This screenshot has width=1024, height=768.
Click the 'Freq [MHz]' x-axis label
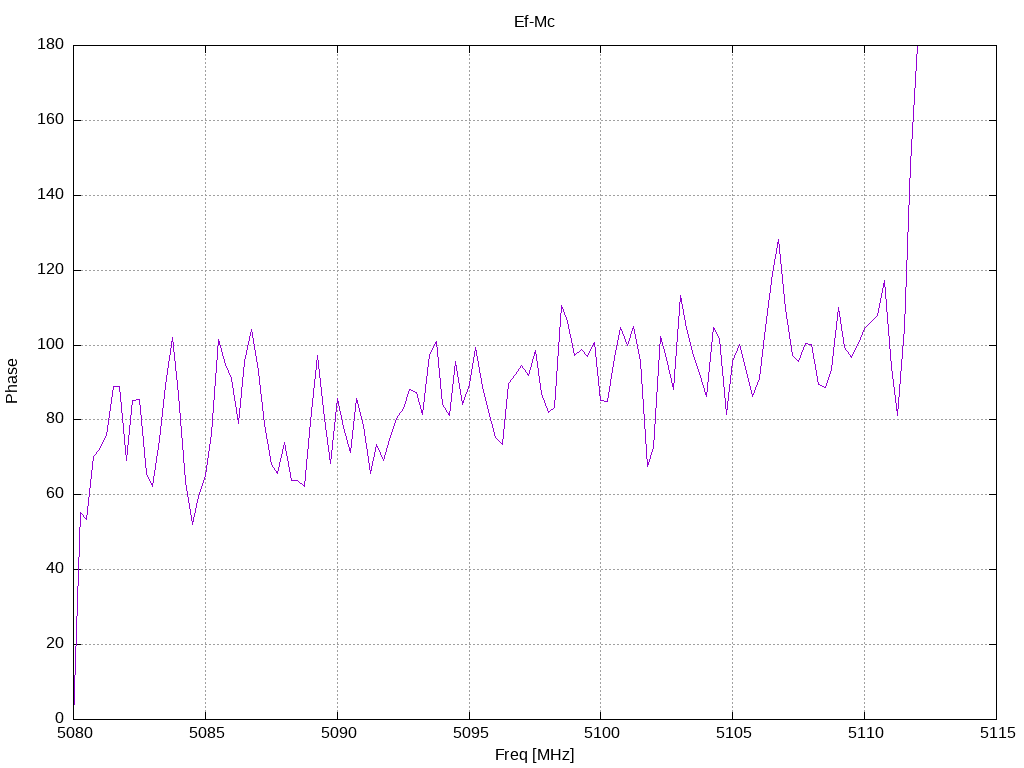(x=534, y=755)
